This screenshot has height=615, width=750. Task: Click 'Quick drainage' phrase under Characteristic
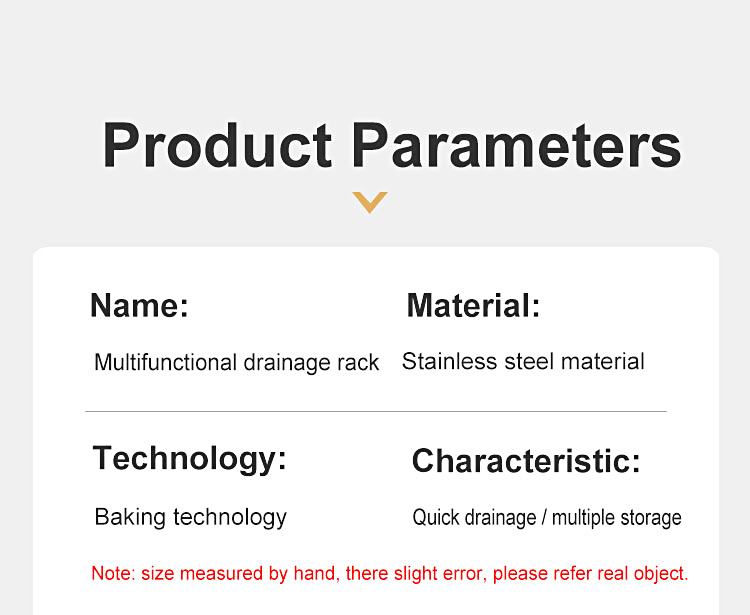coord(474,518)
